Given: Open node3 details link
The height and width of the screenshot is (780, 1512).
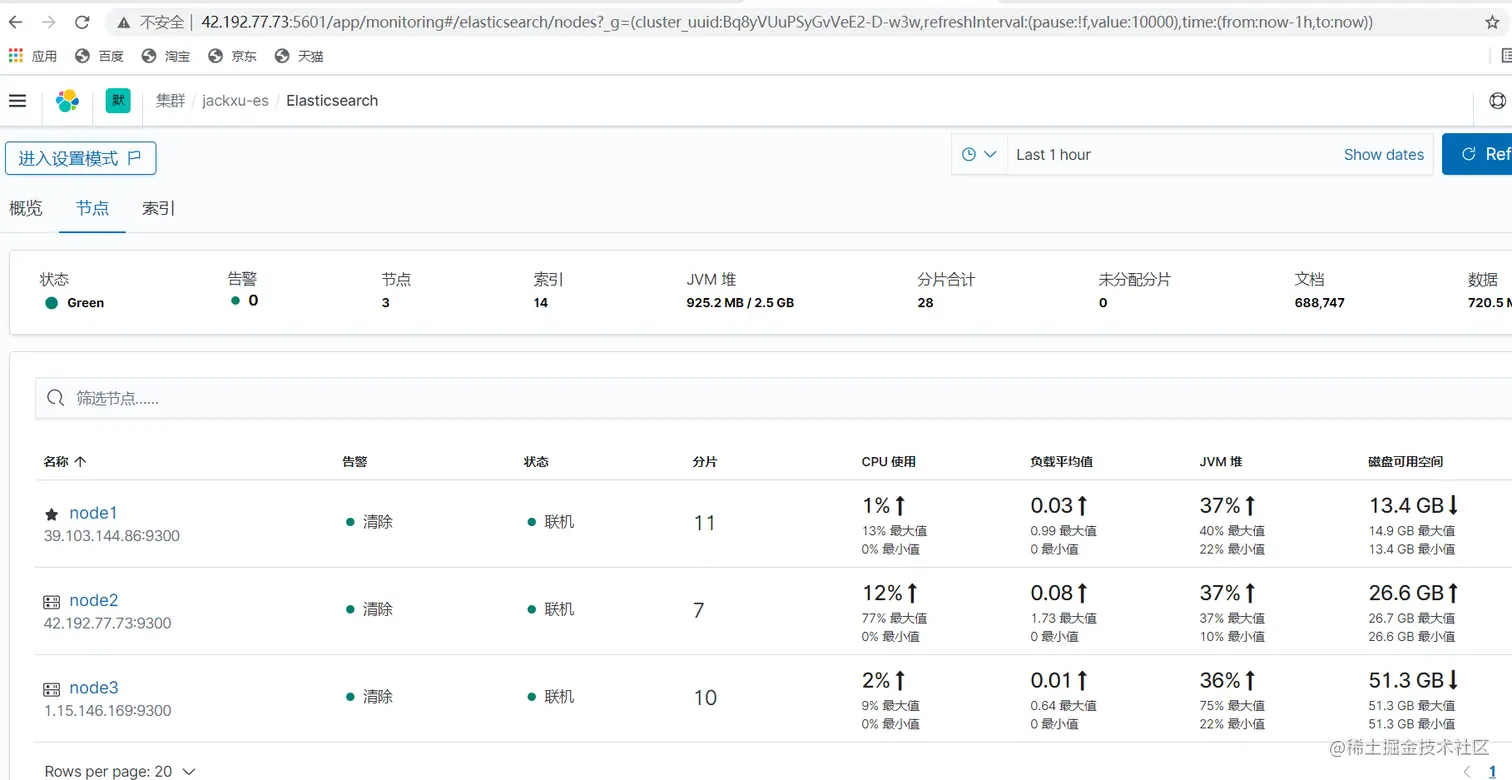Looking at the screenshot, I should [x=94, y=688].
